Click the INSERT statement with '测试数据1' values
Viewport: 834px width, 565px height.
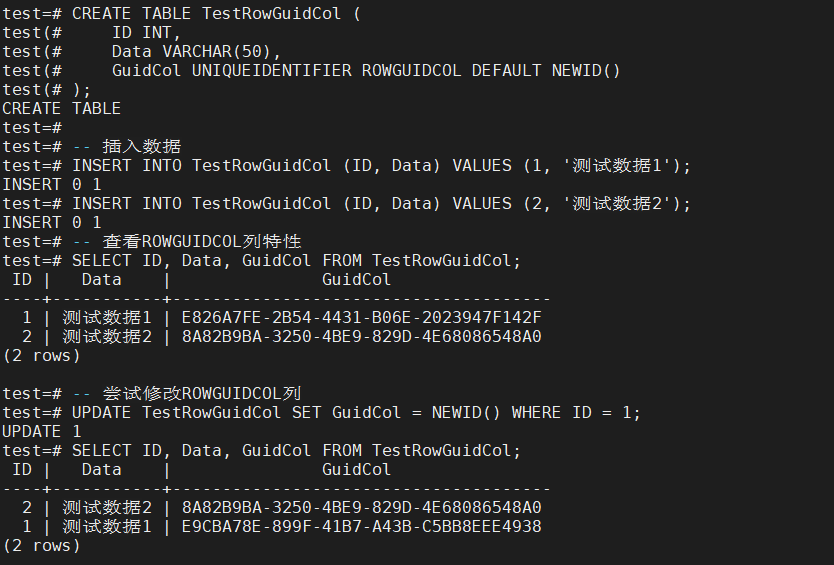[380, 165]
